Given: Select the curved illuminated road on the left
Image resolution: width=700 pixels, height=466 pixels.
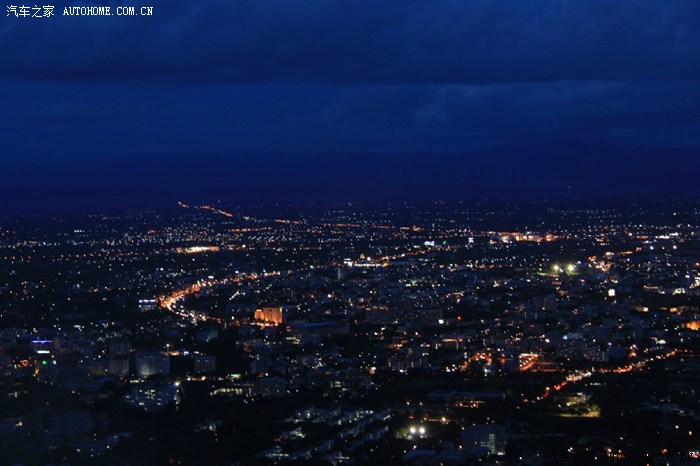Looking at the screenshot, I should (x=178, y=296).
